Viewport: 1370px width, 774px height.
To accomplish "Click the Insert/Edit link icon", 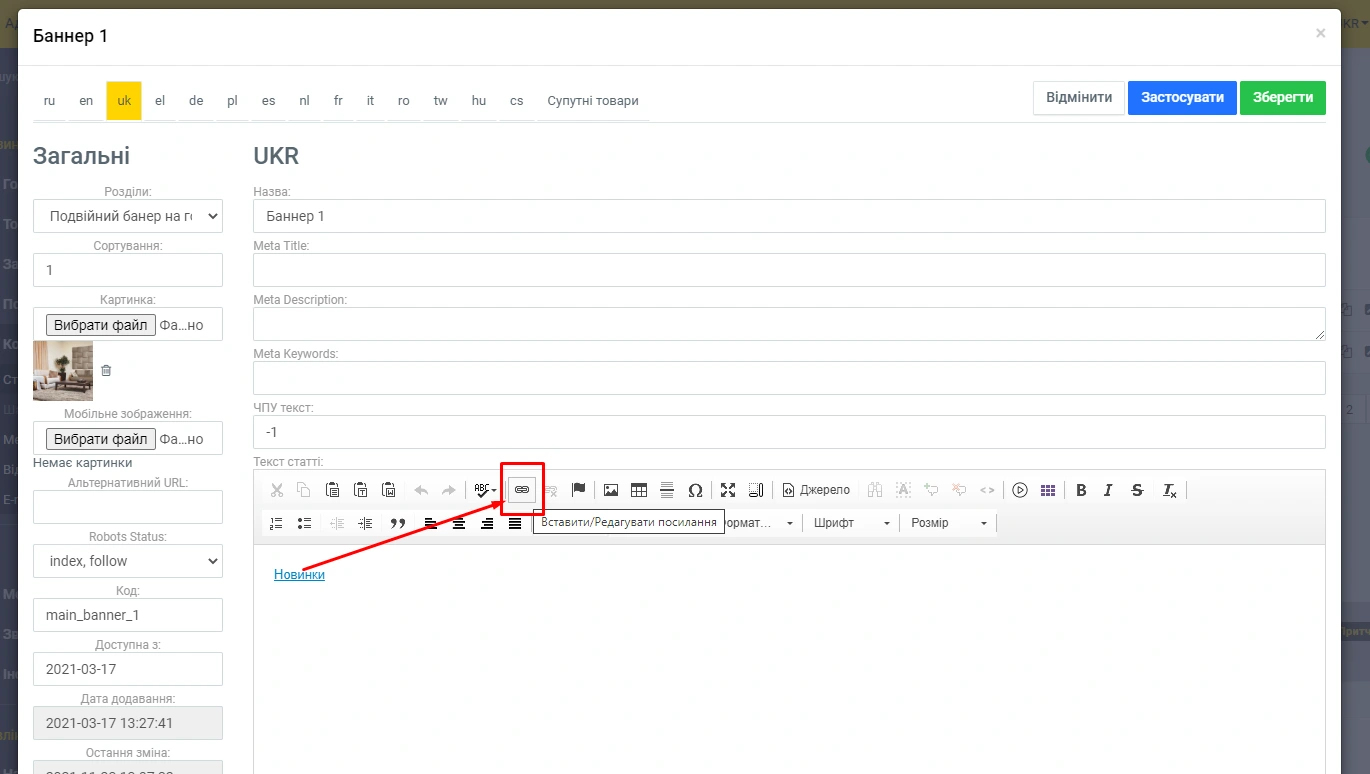I will [521, 490].
